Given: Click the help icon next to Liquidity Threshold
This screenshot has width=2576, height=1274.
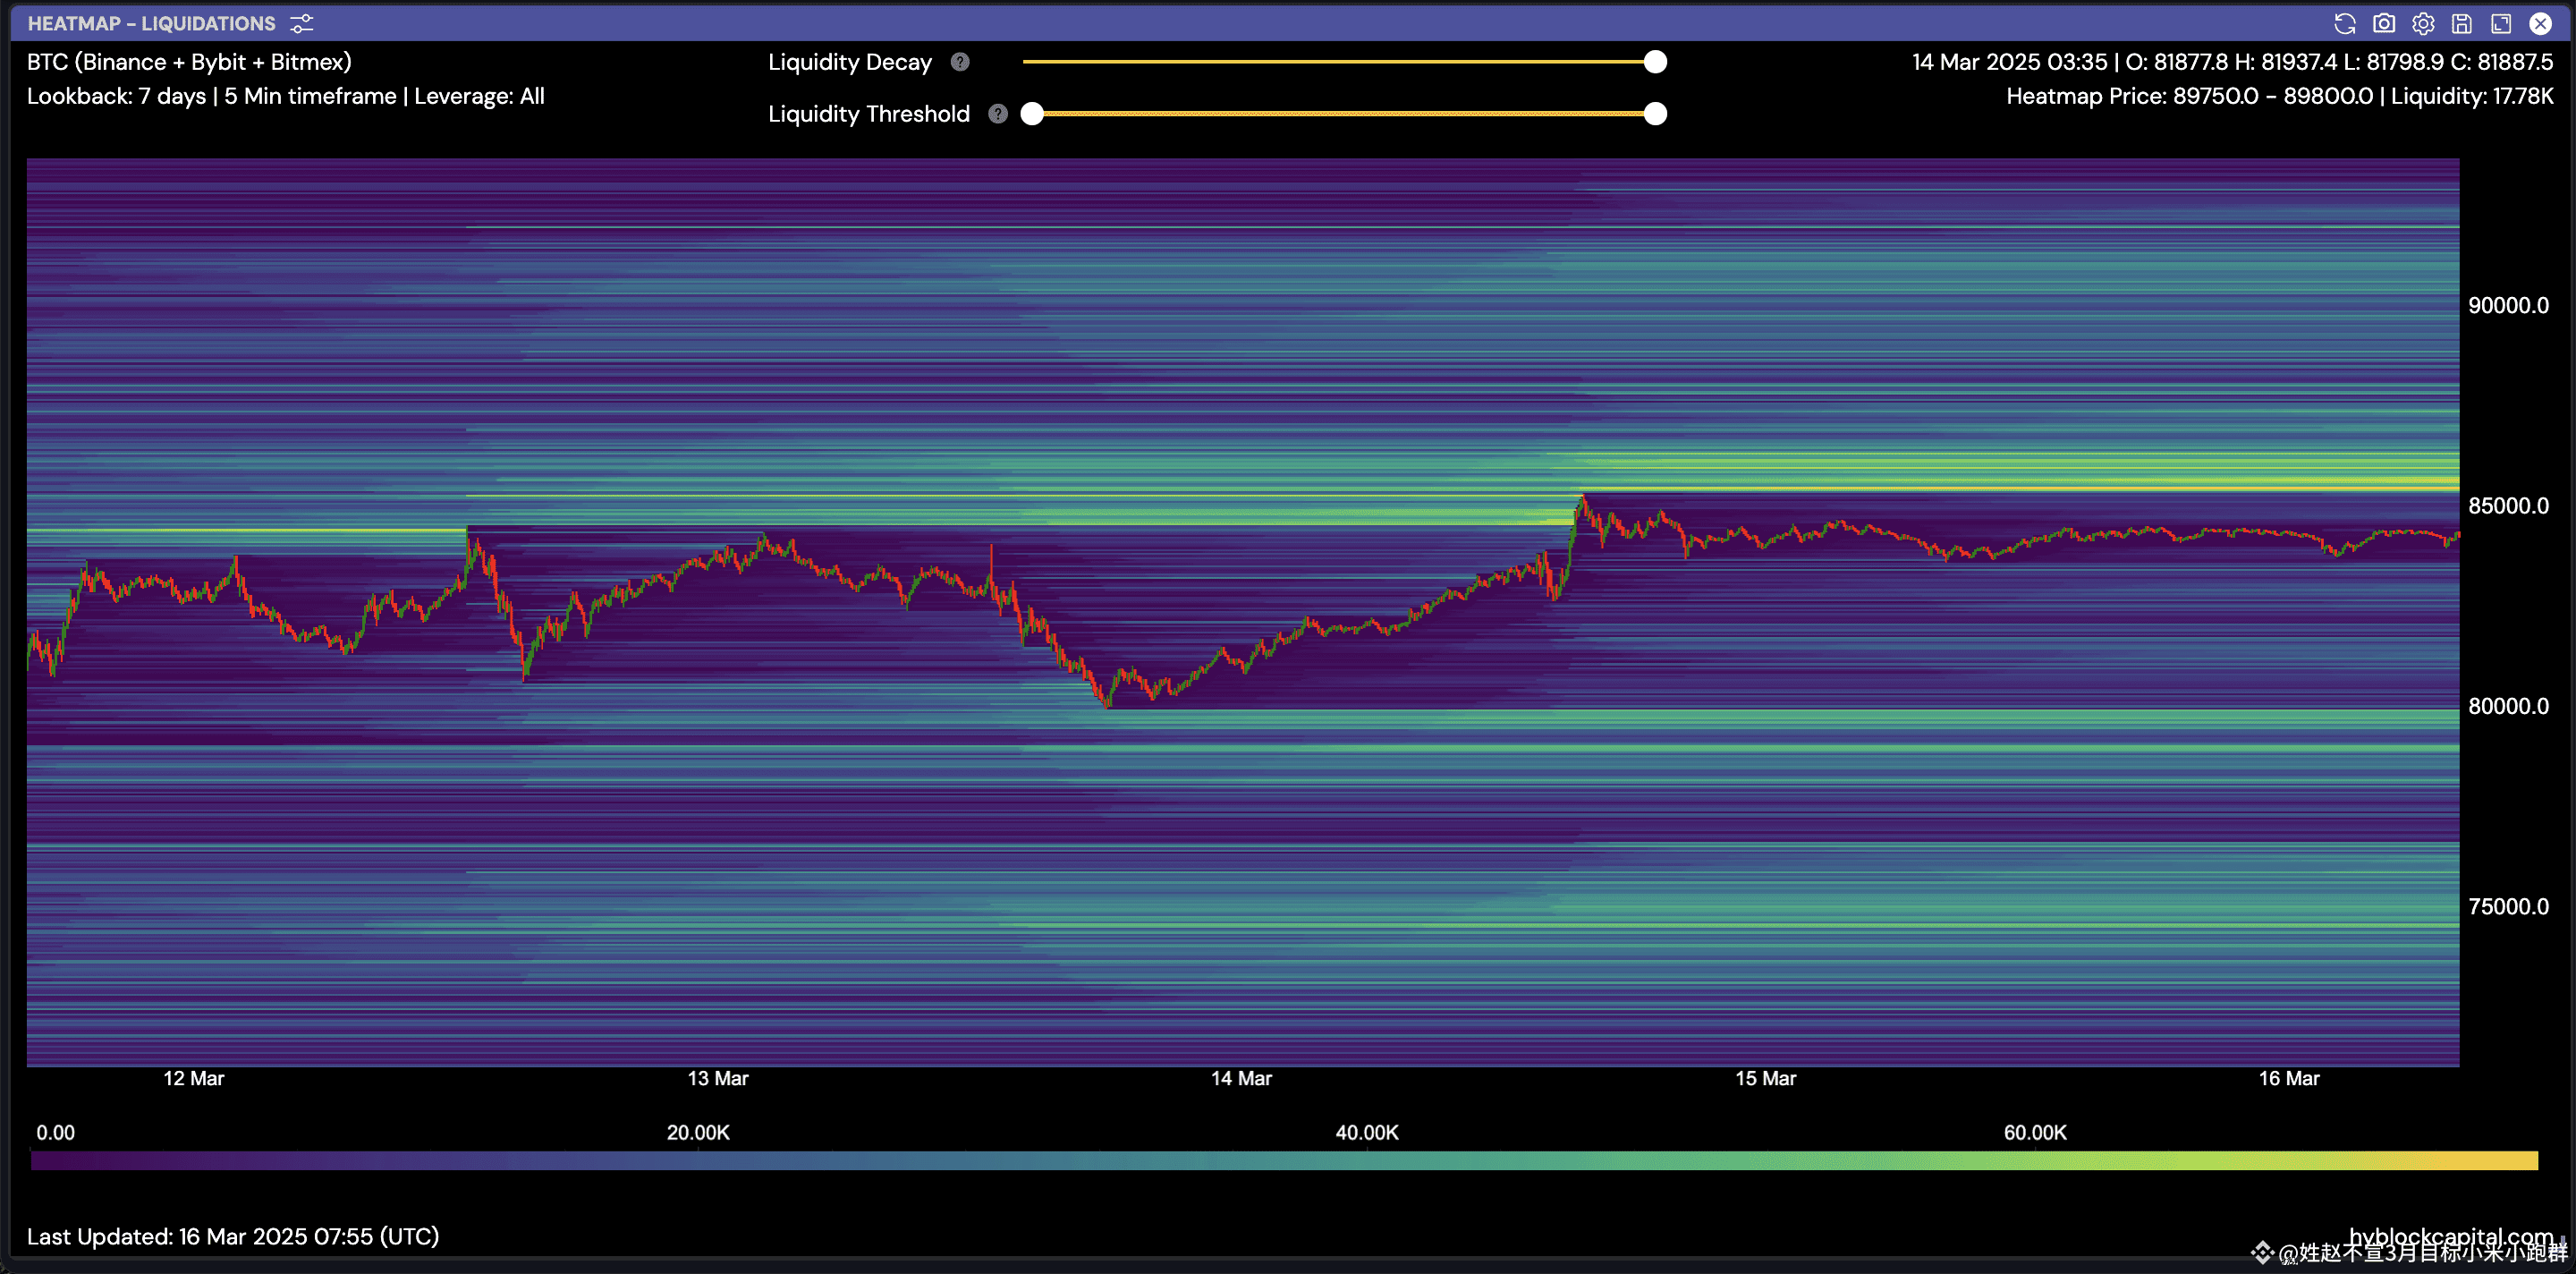Looking at the screenshot, I should click(x=997, y=114).
